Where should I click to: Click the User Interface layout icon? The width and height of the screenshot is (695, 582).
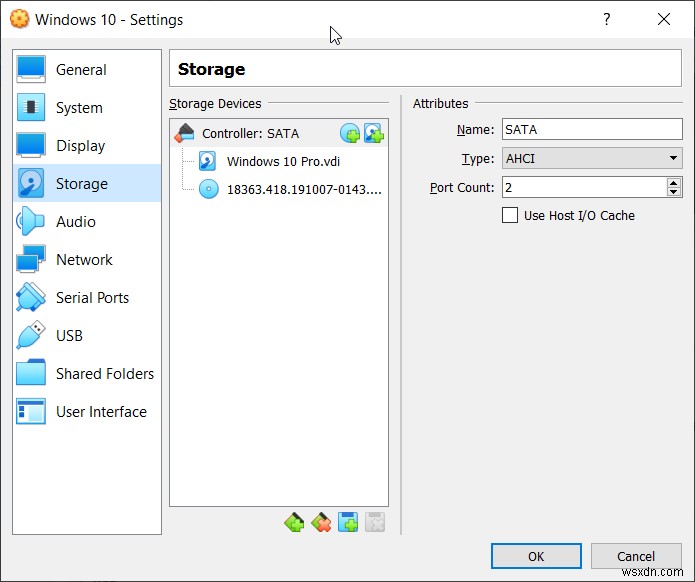[x=31, y=411]
